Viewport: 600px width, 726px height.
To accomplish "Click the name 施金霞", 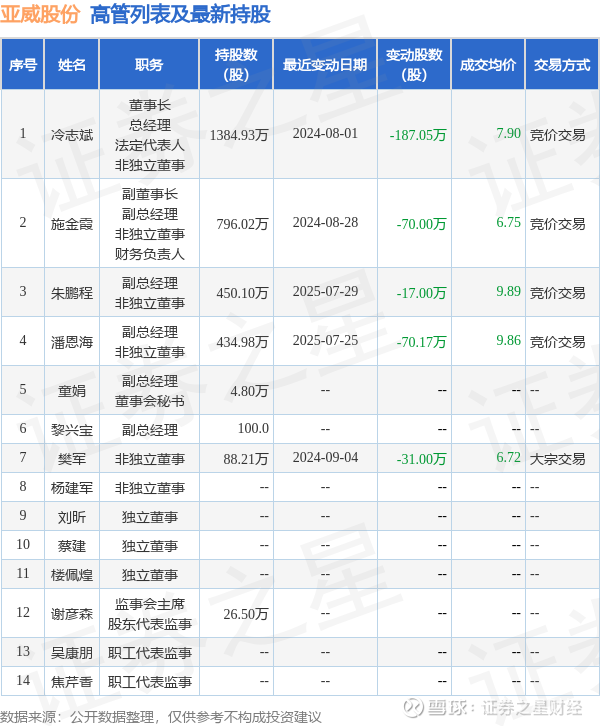I will pos(72,224).
